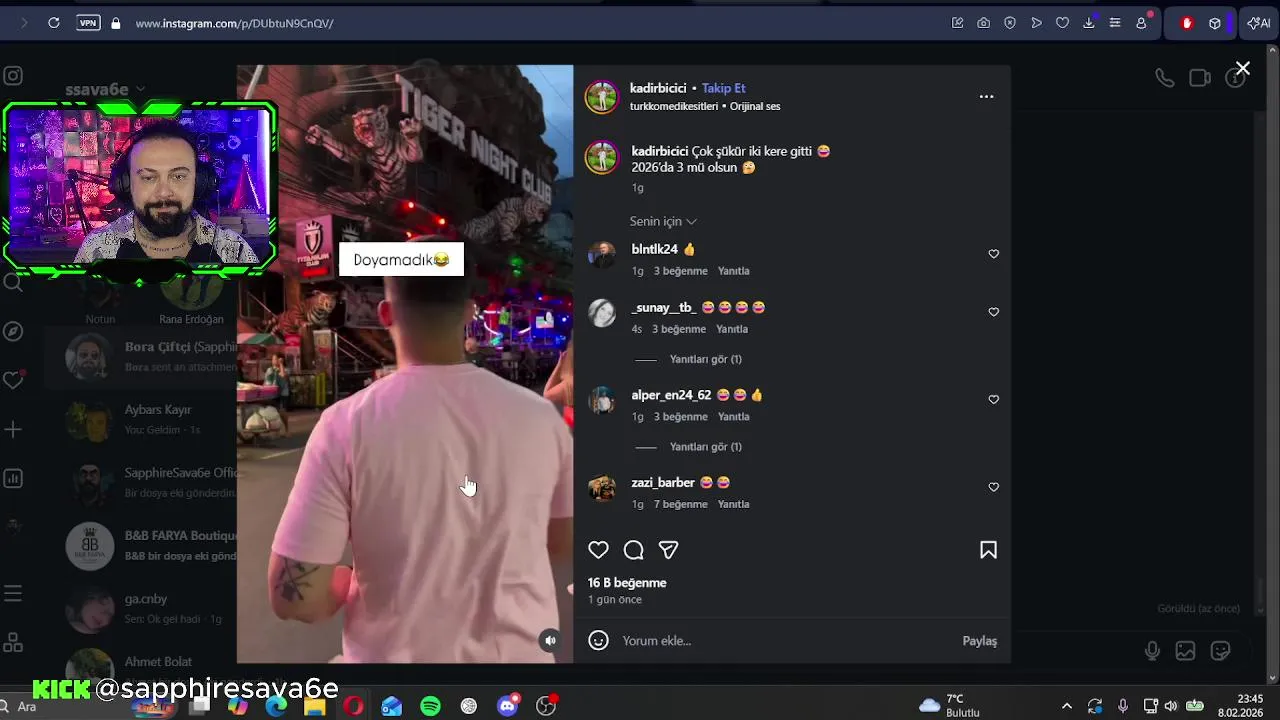
Task: Open browser snapshot camera icon
Action: 984,23
